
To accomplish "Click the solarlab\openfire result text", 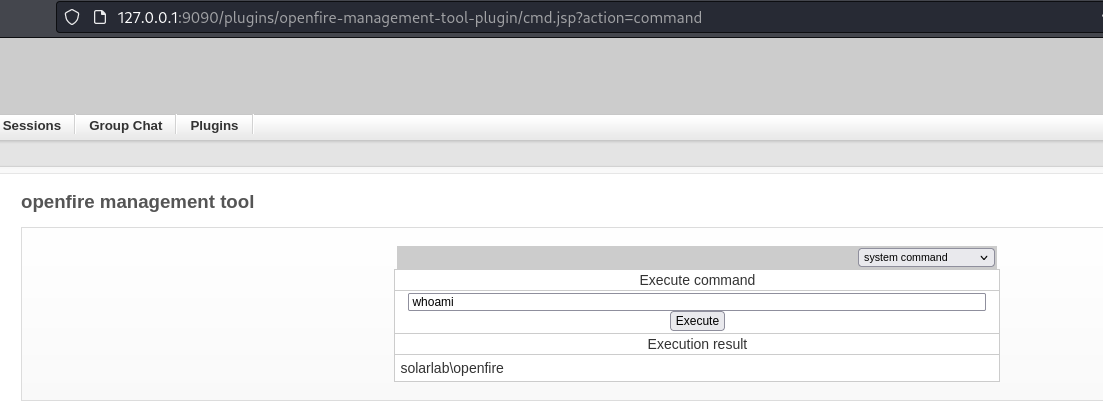I will [452, 368].
